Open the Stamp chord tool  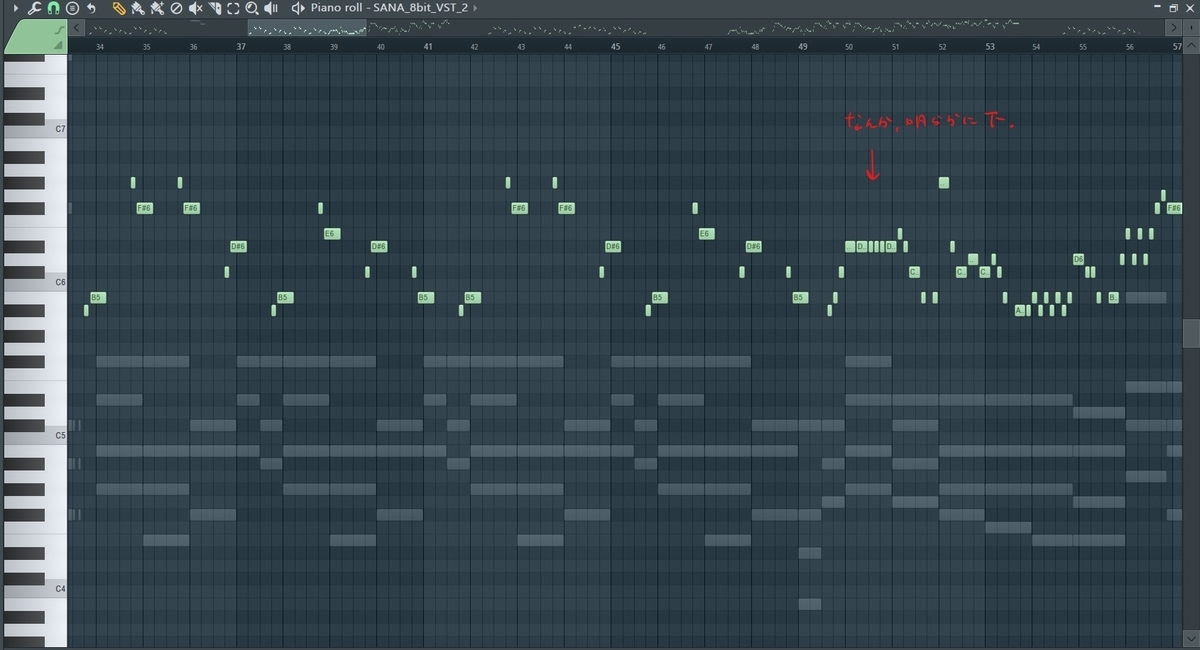(x=73, y=8)
